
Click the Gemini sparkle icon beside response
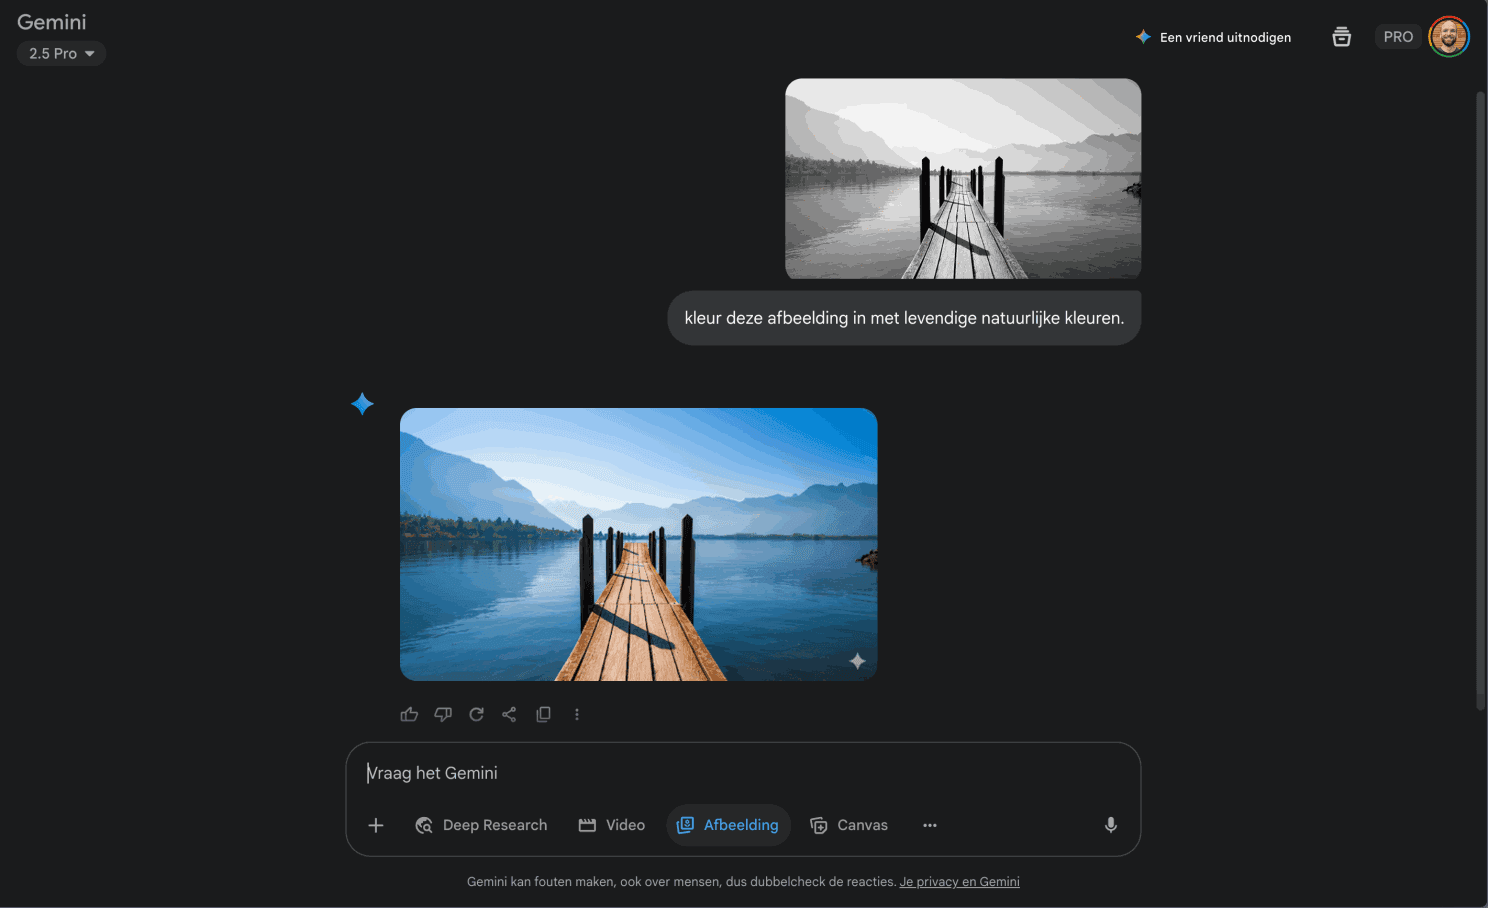point(362,404)
